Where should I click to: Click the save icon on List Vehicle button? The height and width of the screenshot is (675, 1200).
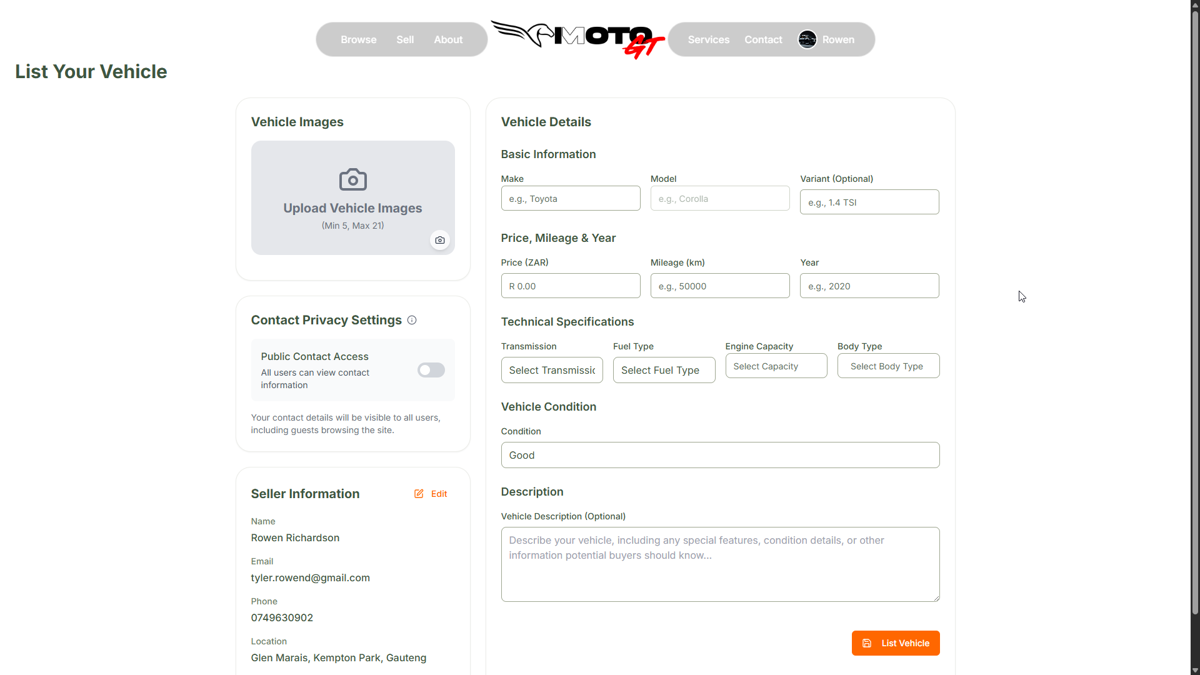click(x=867, y=643)
